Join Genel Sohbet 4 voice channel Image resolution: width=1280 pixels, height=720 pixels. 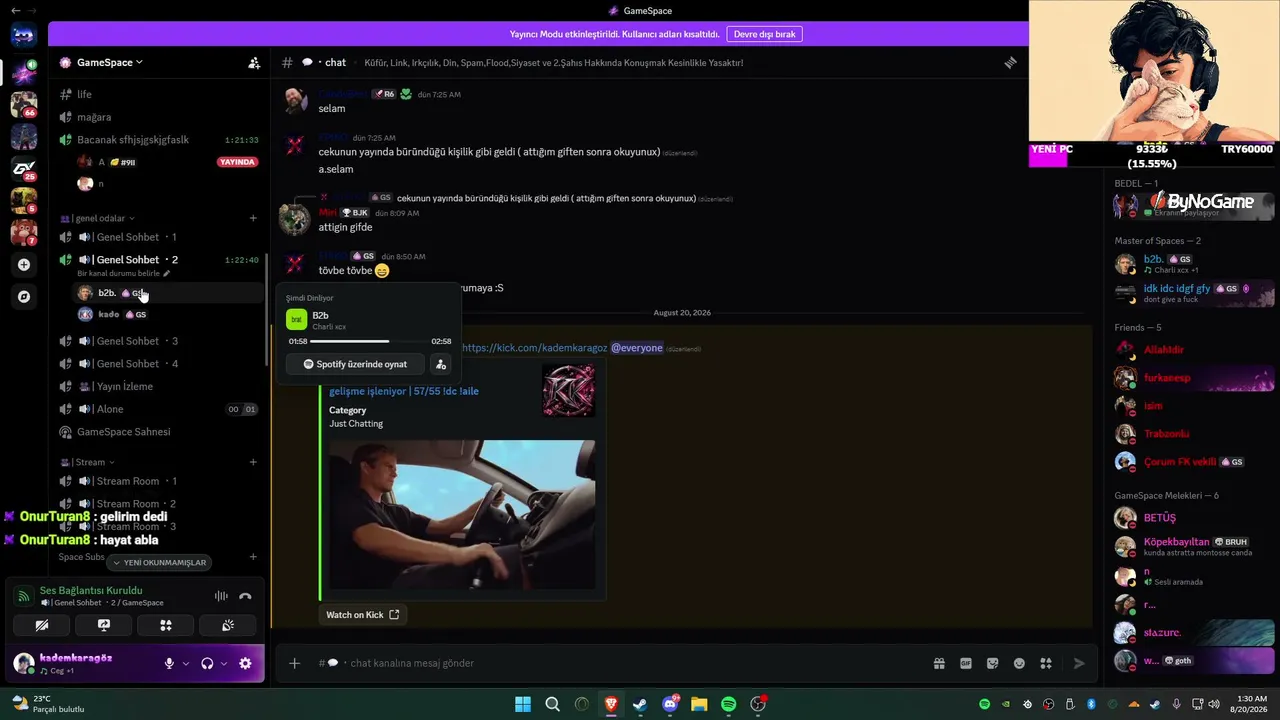pyautogui.click(x=160, y=364)
